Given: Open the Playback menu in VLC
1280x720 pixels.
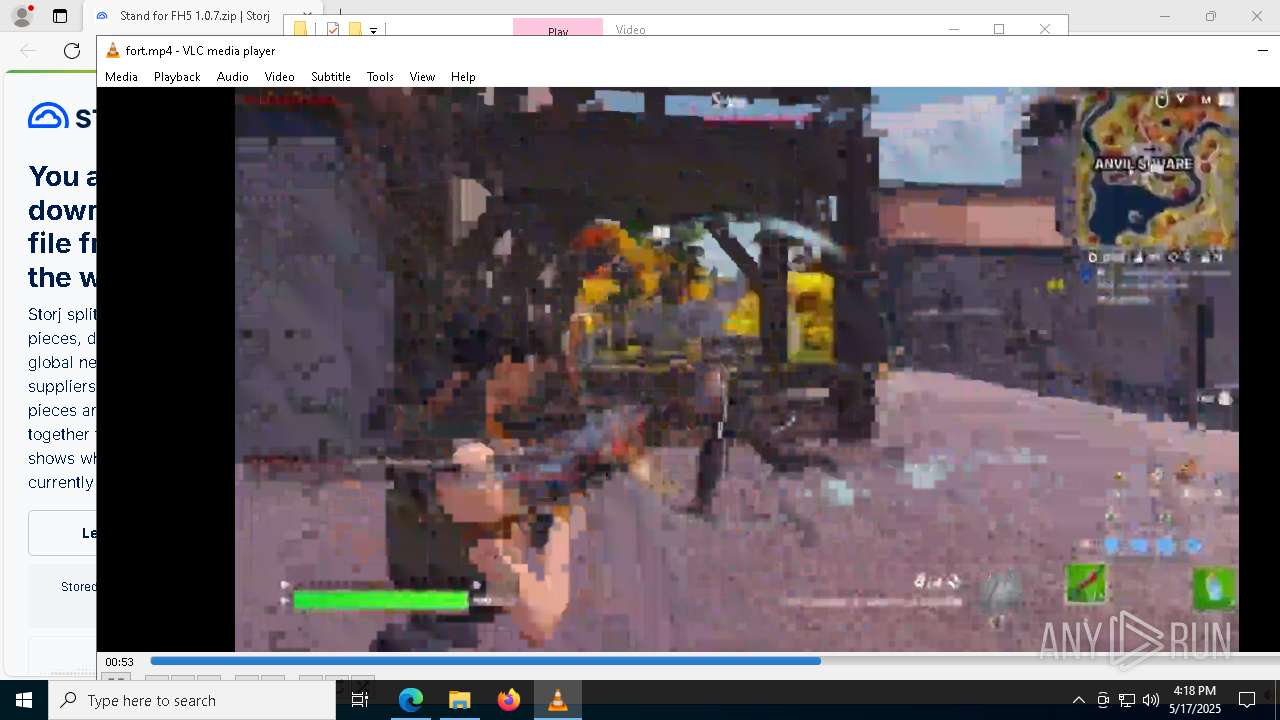Looking at the screenshot, I should (177, 77).
